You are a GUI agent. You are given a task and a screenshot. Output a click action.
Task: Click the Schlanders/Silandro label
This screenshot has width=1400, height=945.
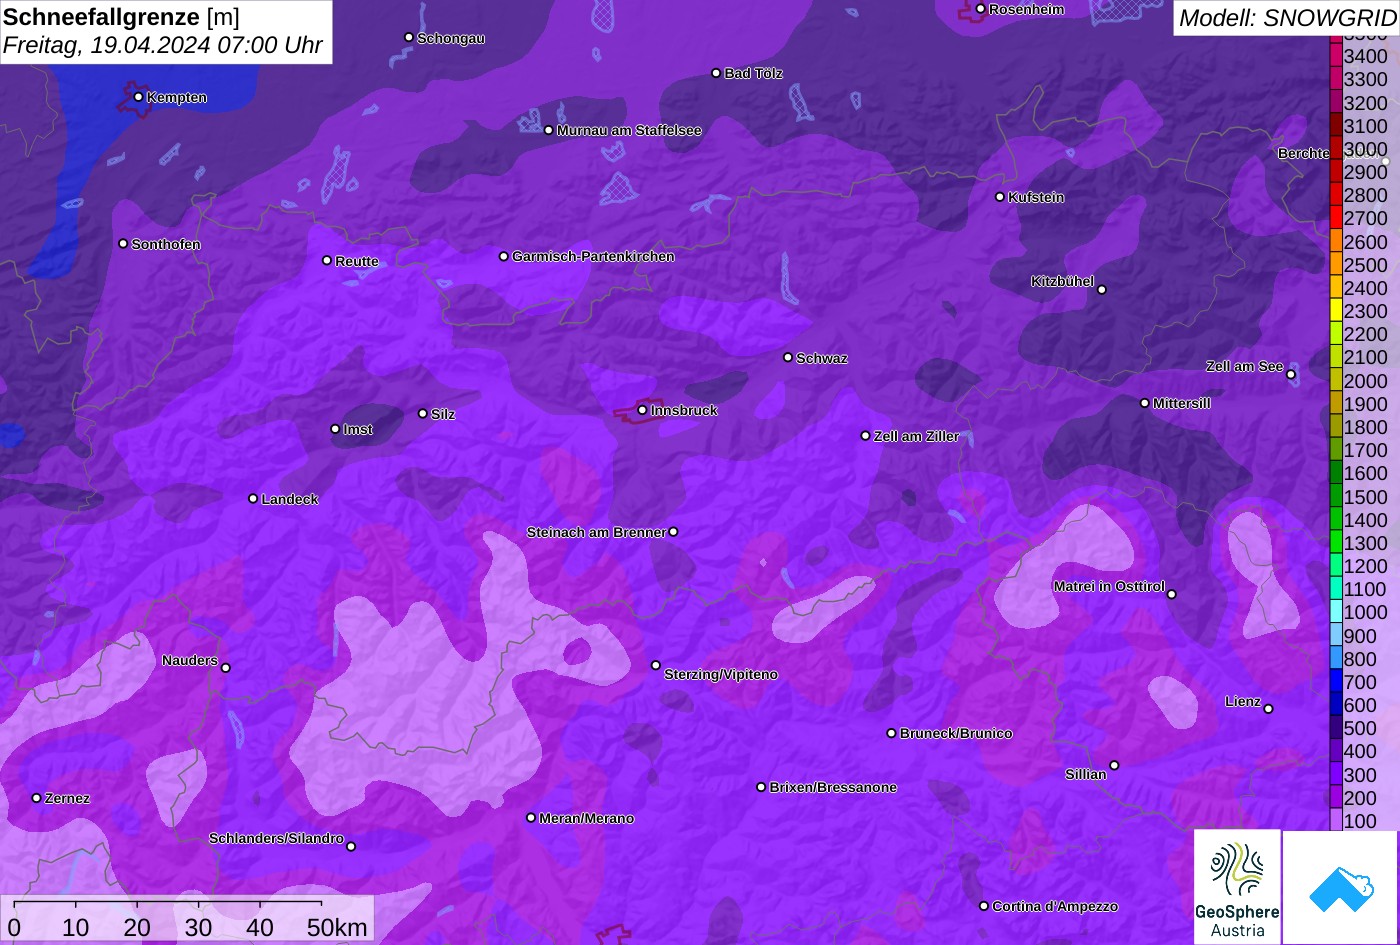tap(276, 838)
